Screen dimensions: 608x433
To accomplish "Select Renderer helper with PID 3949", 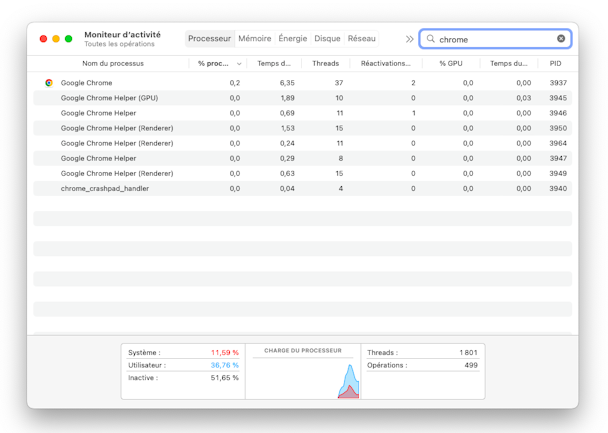I will point(302,173).
